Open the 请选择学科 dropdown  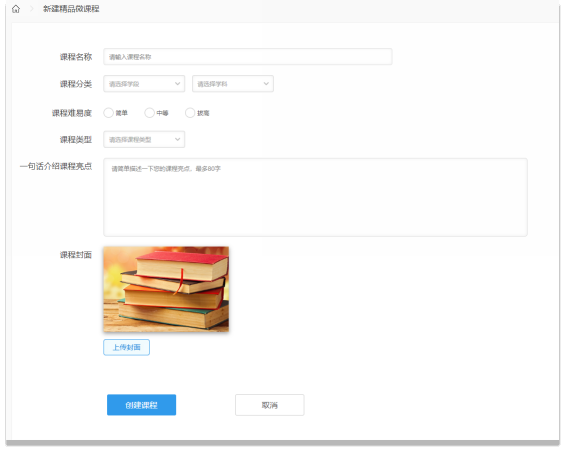coord(233,84)
